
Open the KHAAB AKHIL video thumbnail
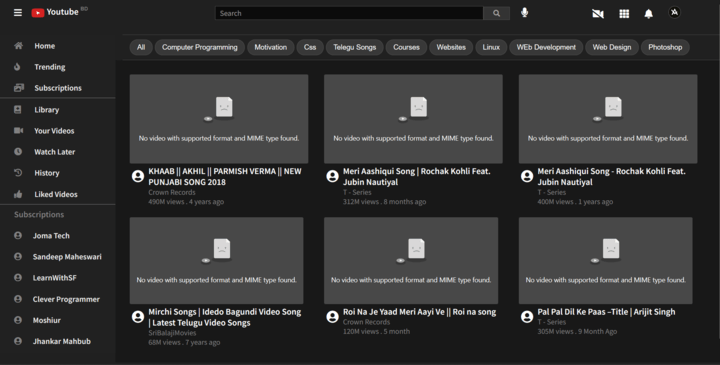(219, 119)
